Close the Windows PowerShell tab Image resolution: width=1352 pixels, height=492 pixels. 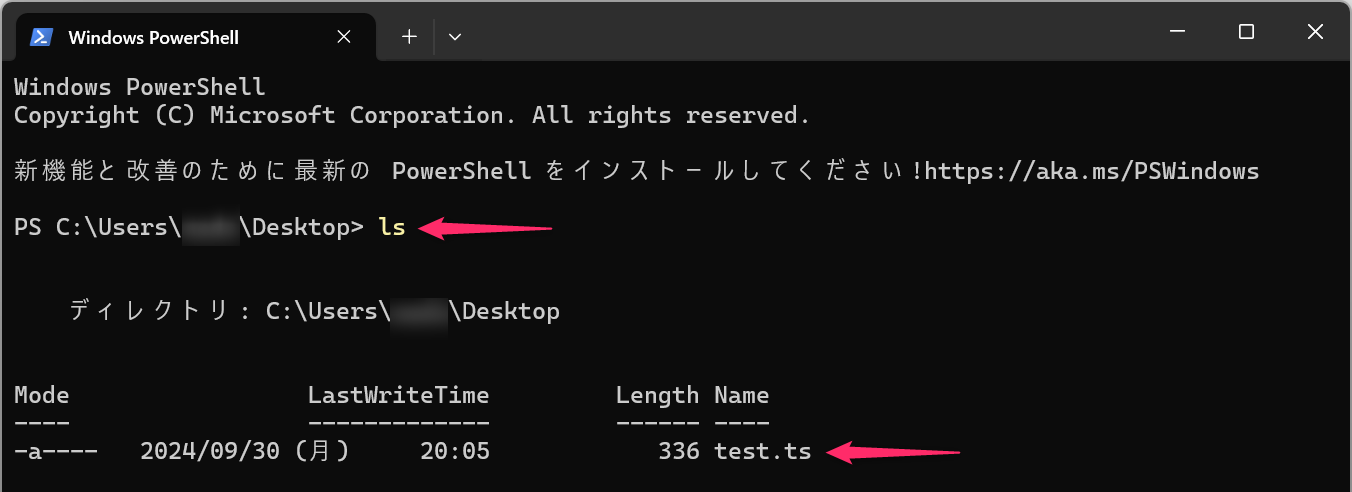coord(343,37)
